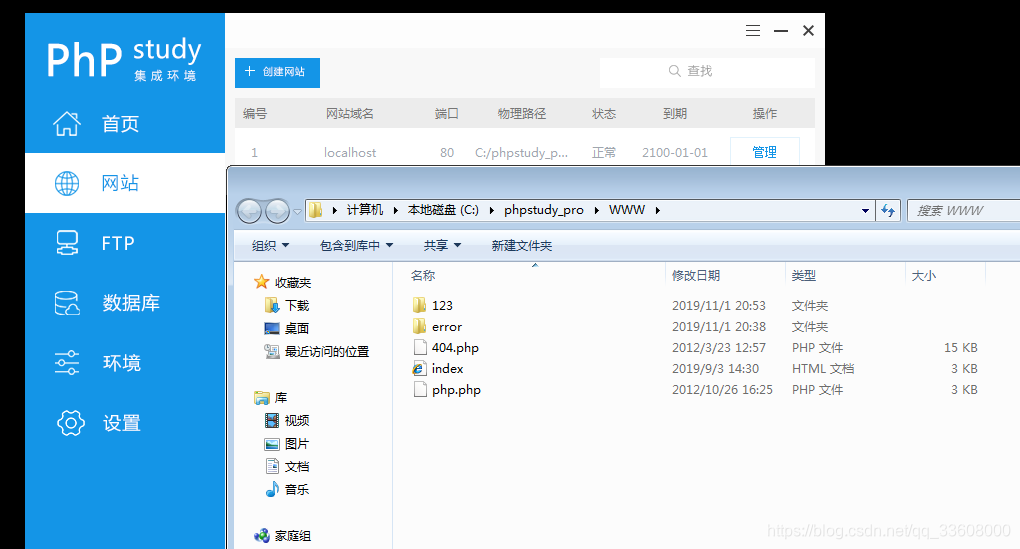Click the FTP server icon
1020x549 pixels.
(67, 243)
